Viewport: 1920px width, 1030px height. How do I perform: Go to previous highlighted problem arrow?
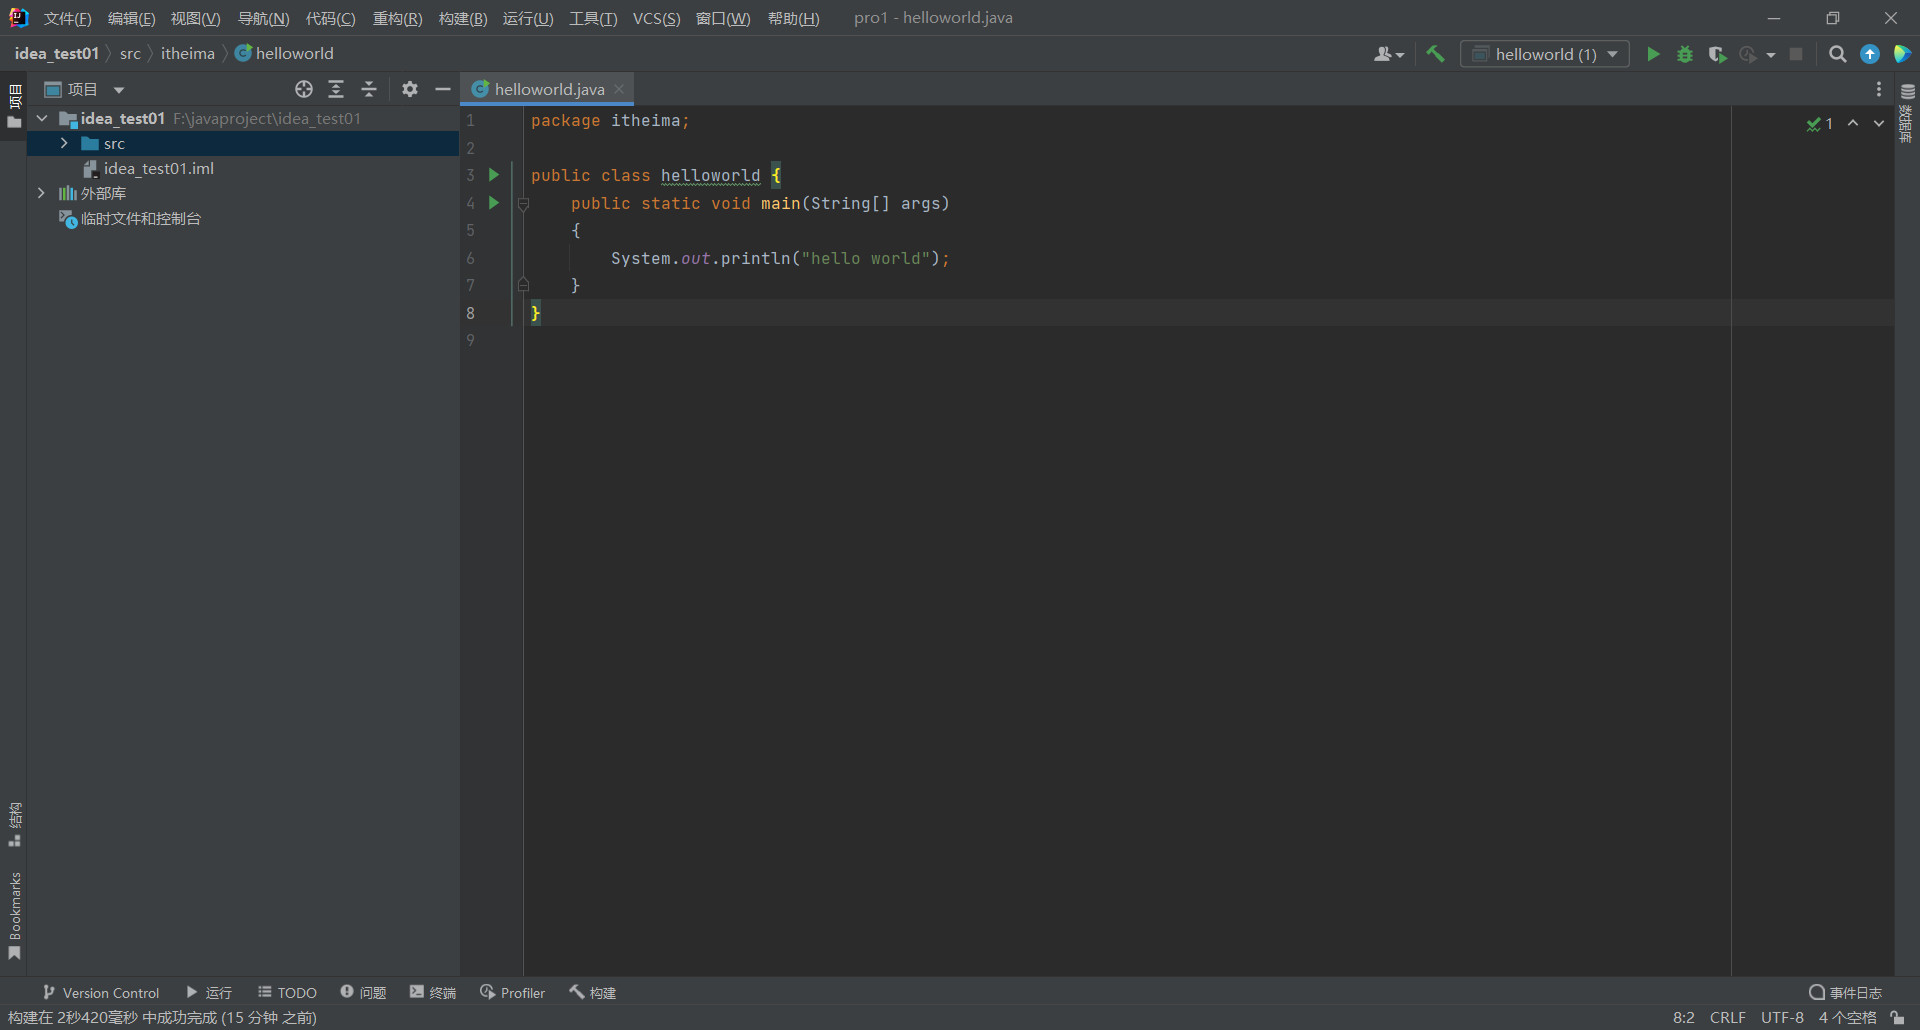coord(1853,123)
